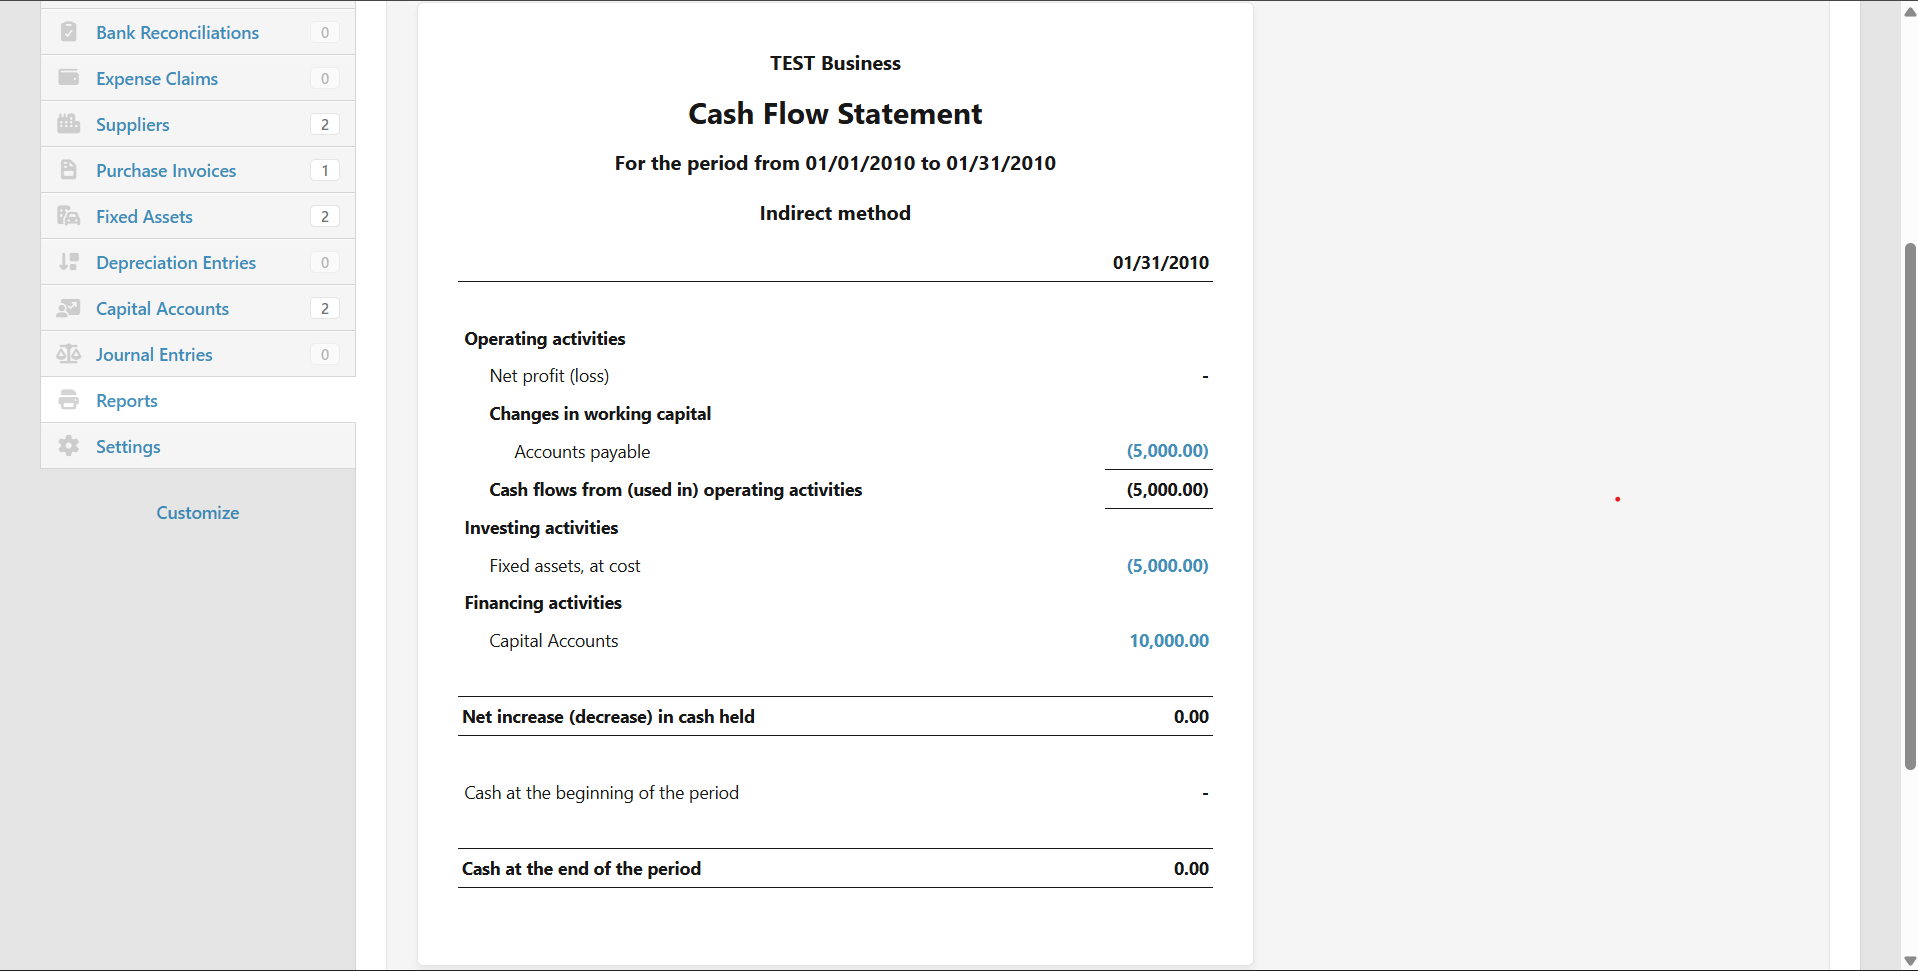The image size is (1918, 971).
Task: Click the Suppliers icon in sidebar
Action: (x=68, y=124)
